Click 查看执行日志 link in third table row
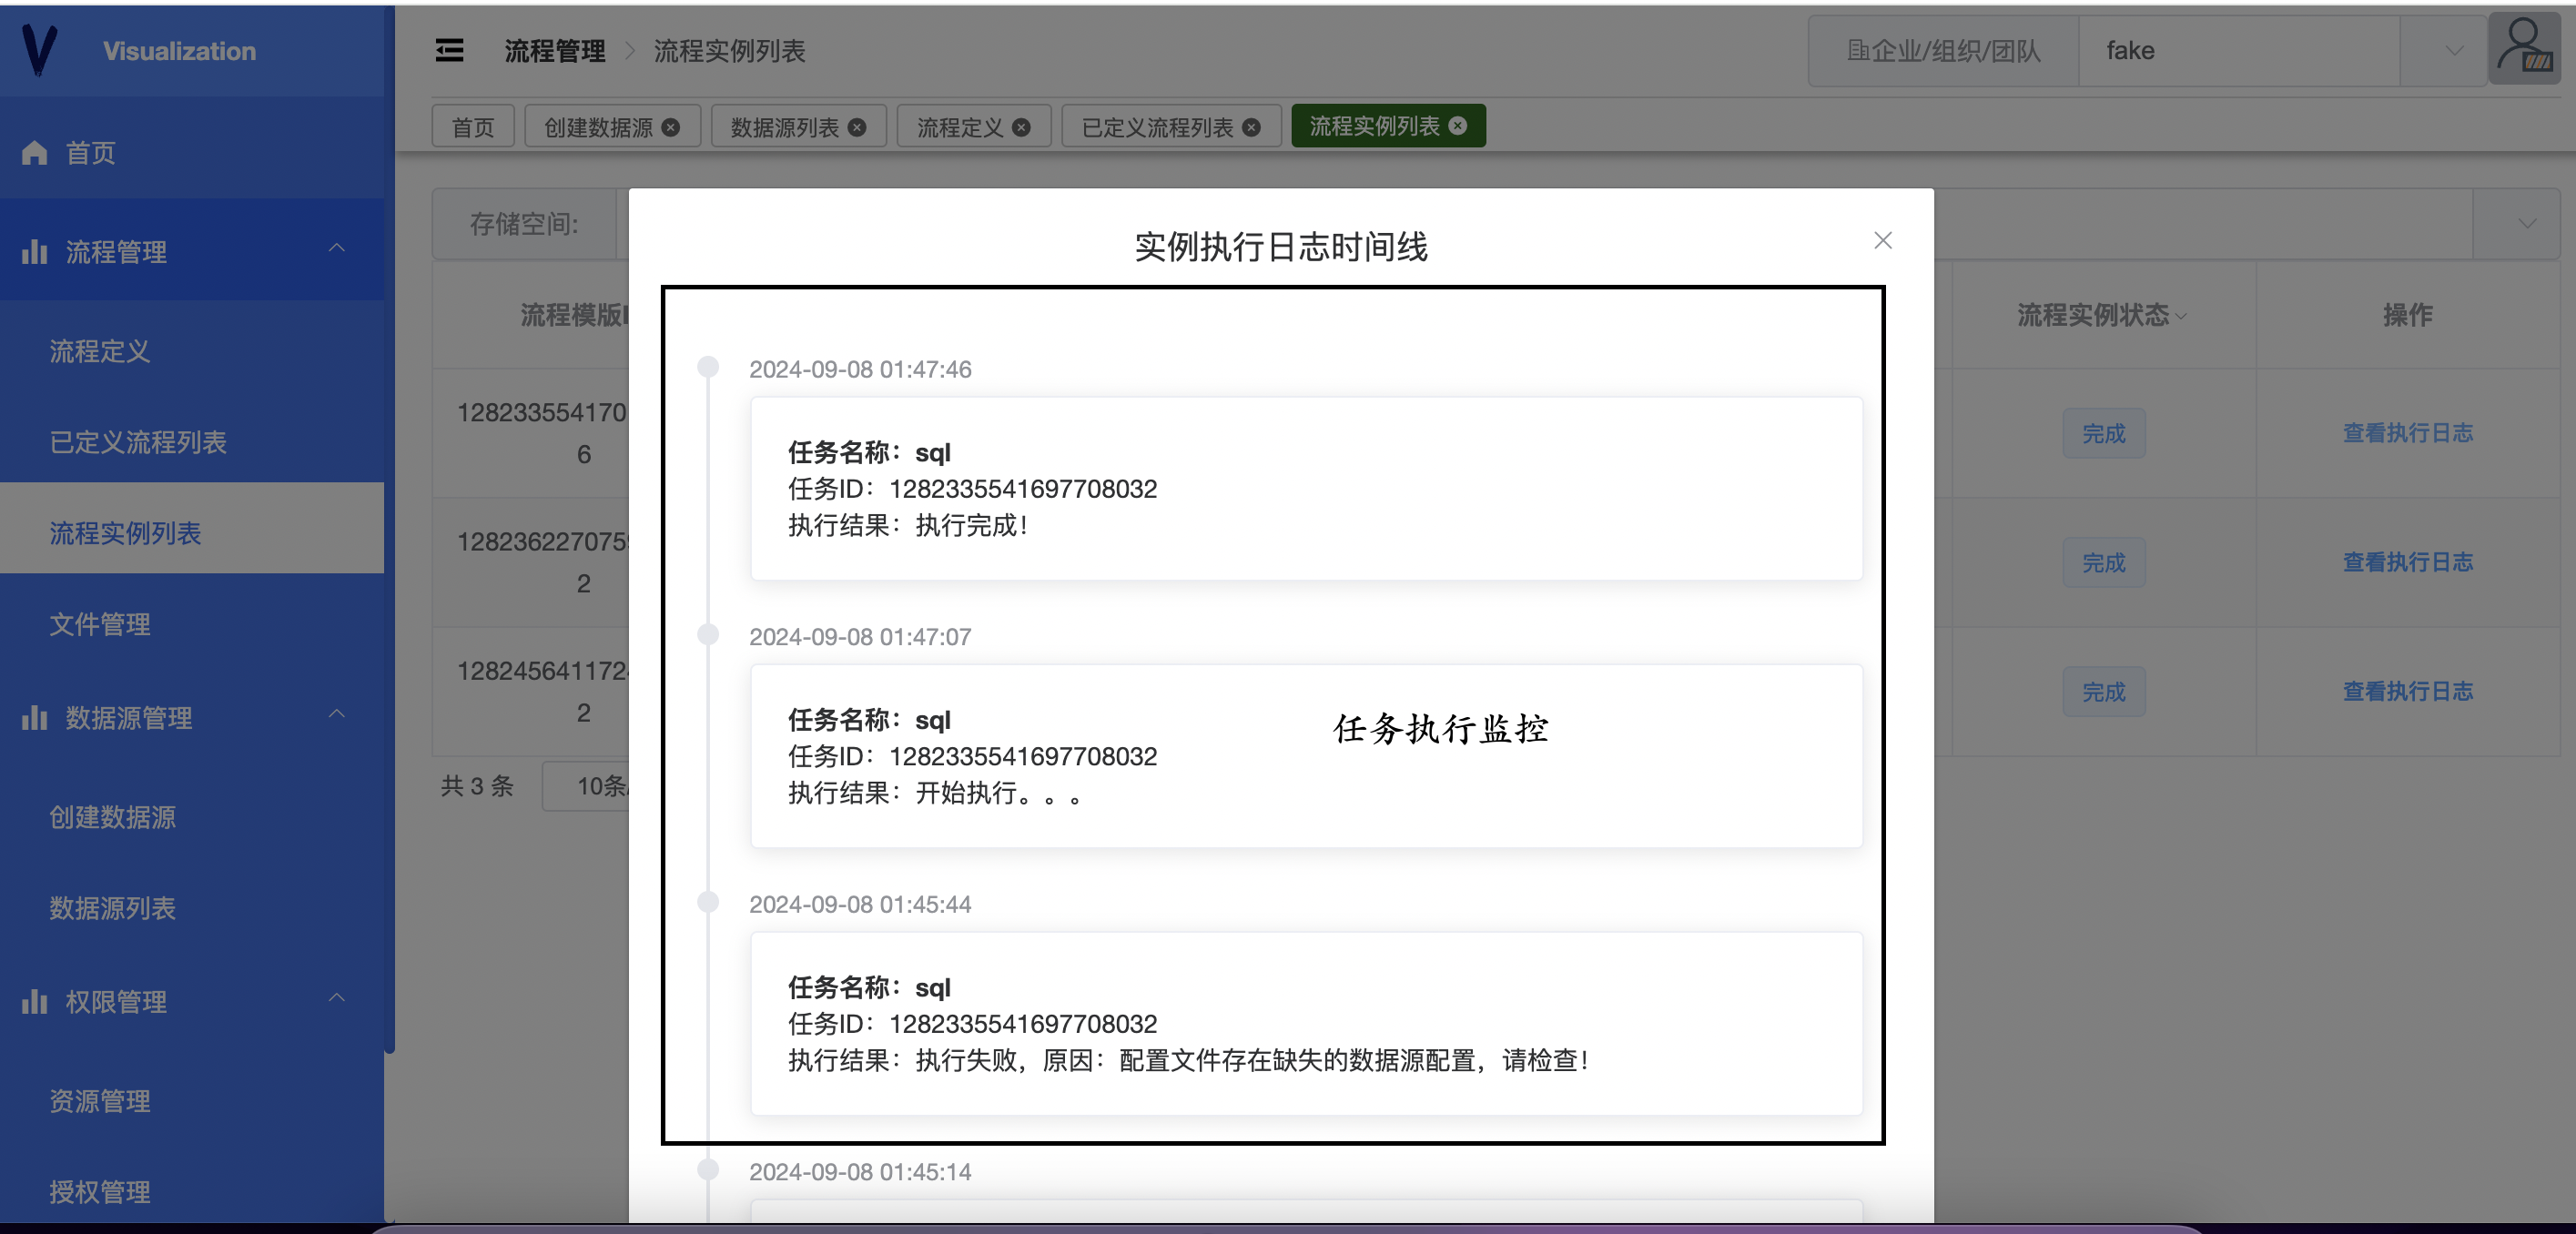Viewport: 2576px width, 1234px height. click(x=2407, y=690)
